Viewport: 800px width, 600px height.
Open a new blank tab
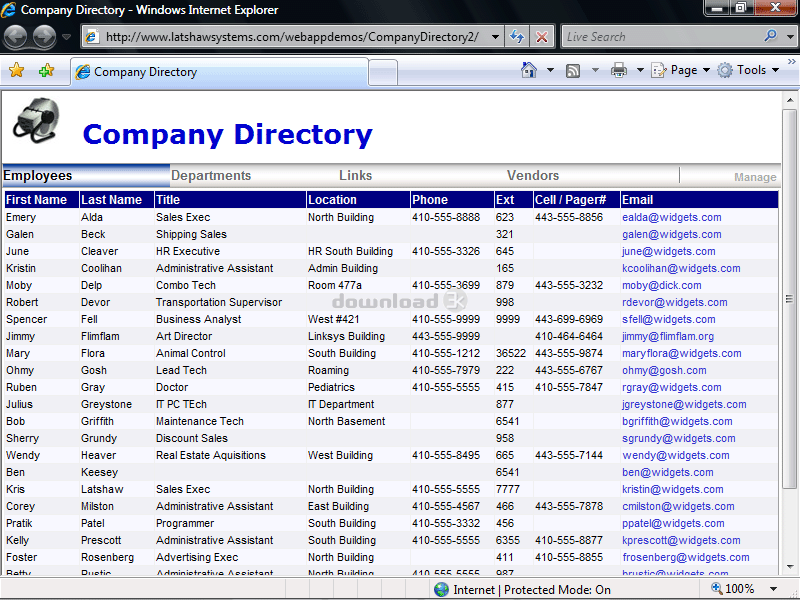383,72
